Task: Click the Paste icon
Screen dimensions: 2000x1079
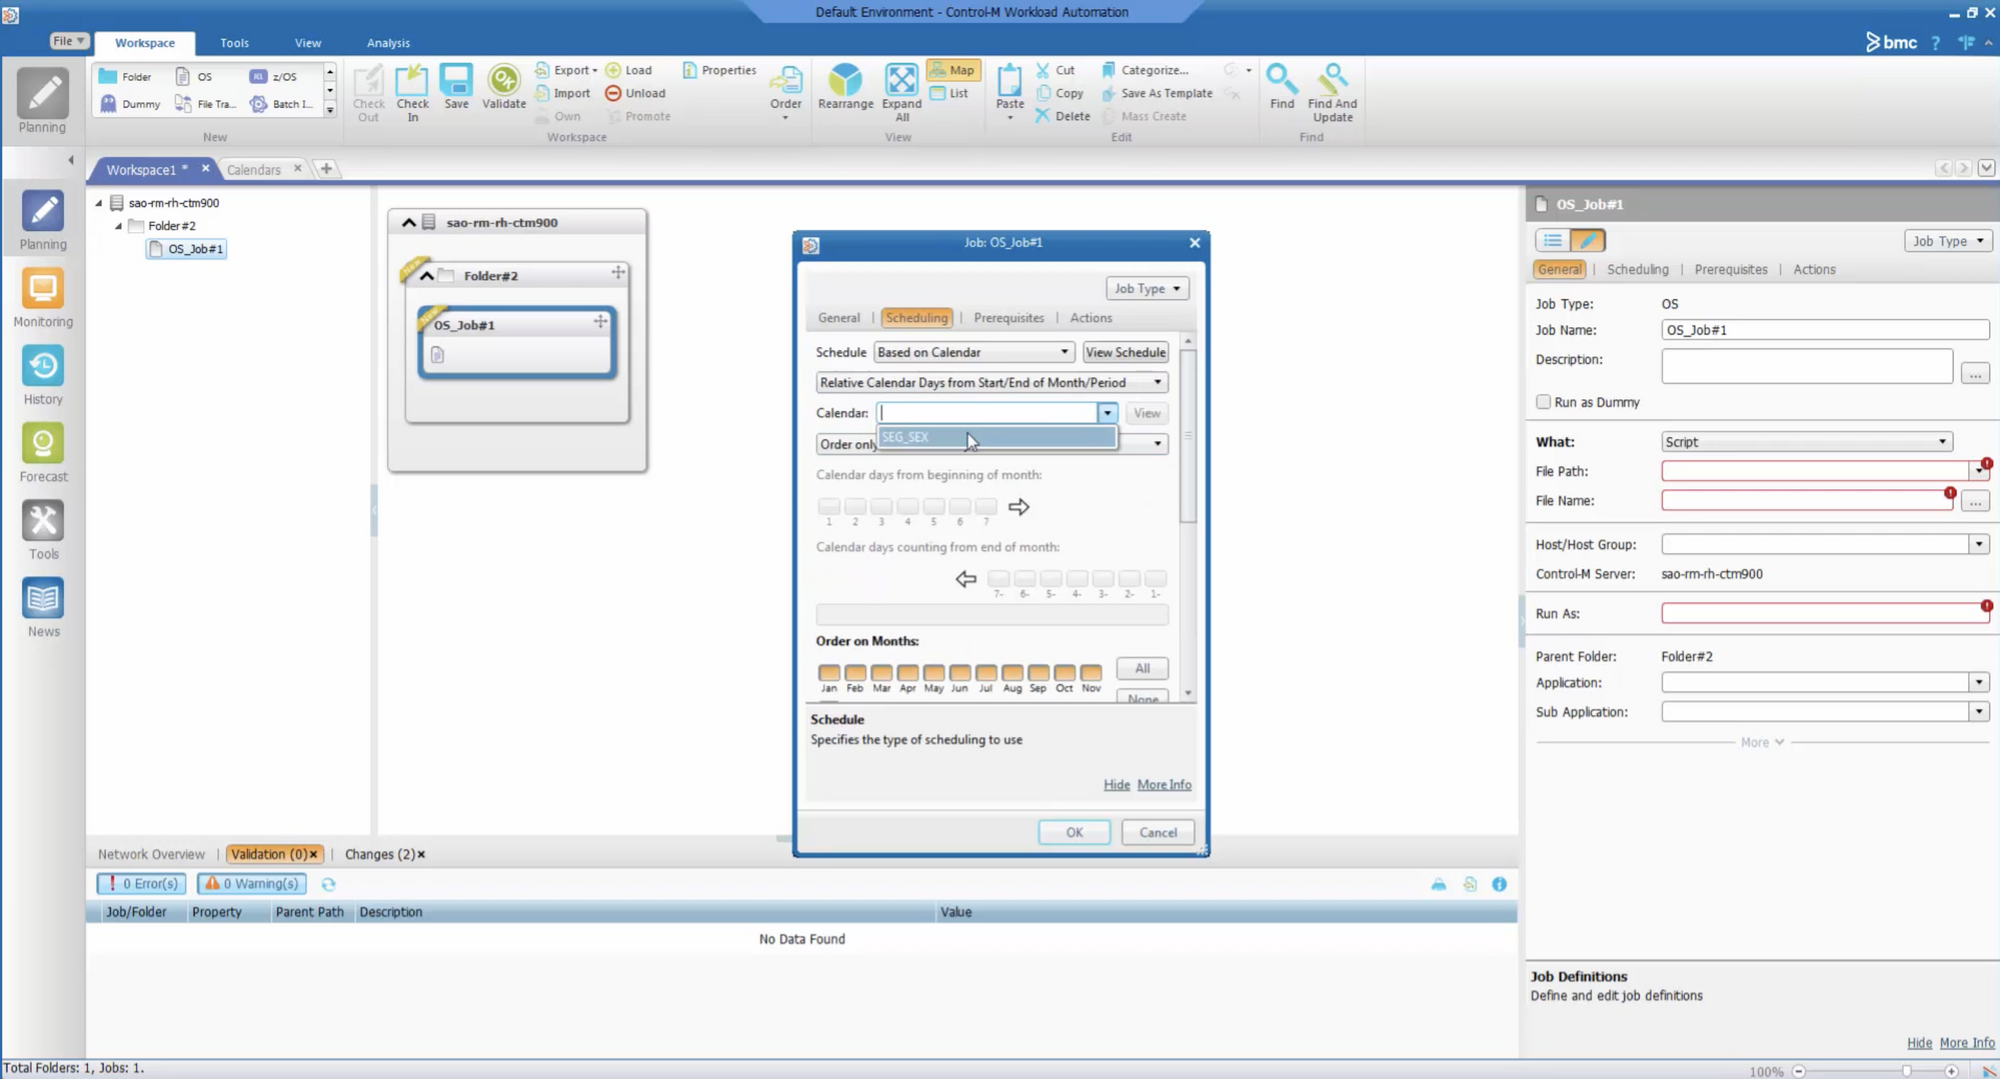Action: [1009, 93]
